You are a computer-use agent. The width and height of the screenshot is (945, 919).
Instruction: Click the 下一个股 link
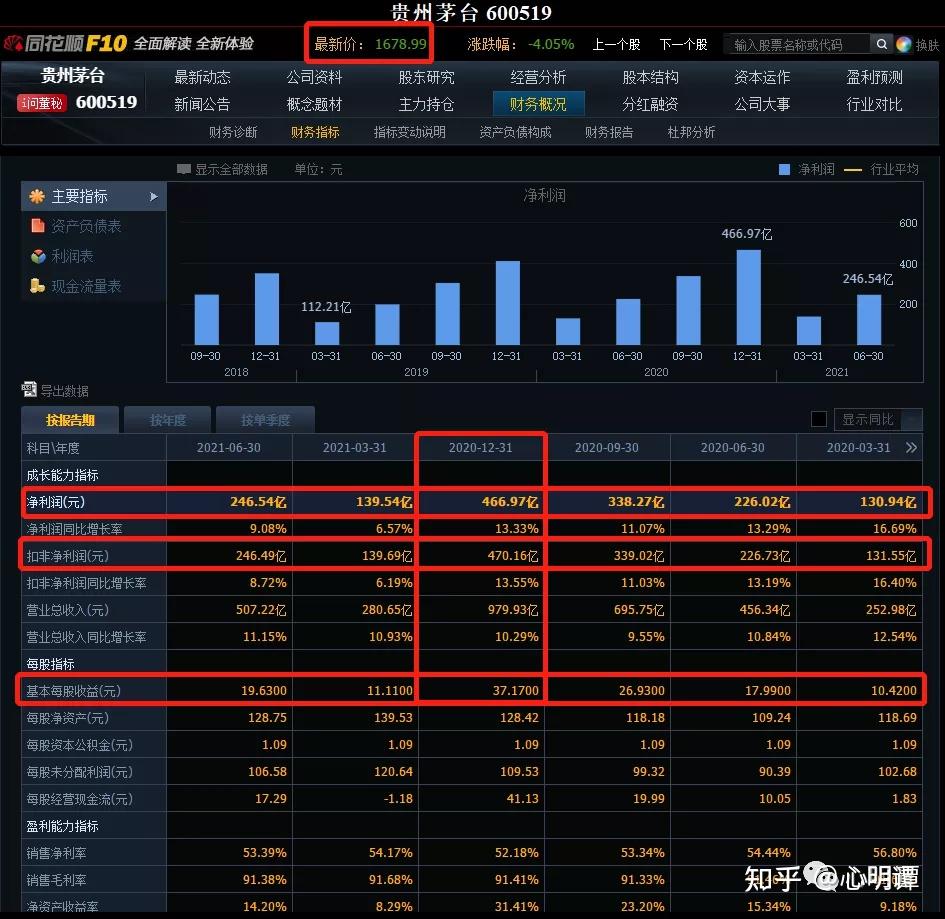tap(683, 44)
